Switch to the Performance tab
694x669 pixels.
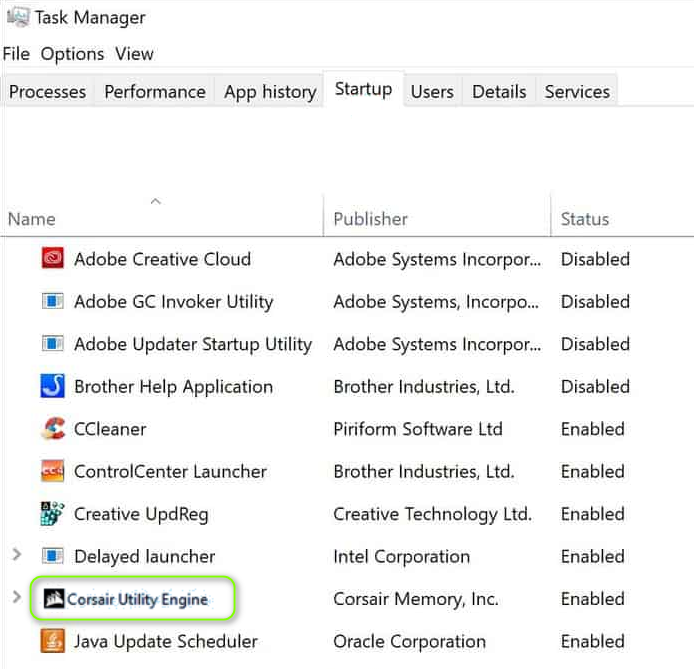155,92
